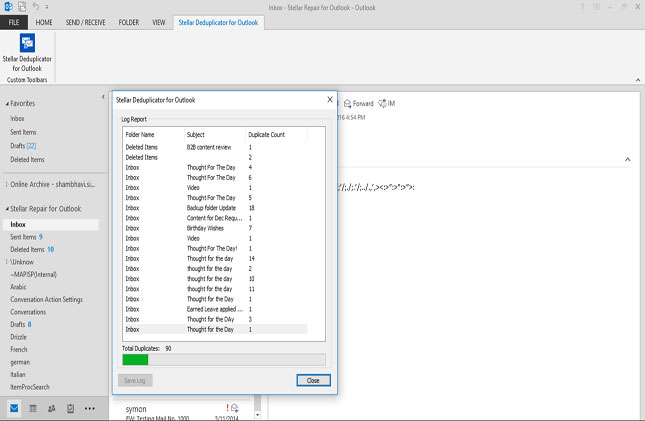Show more navigation options (three dots)
Viewport: 645px width, 421px height.
(x=89, y=409)
